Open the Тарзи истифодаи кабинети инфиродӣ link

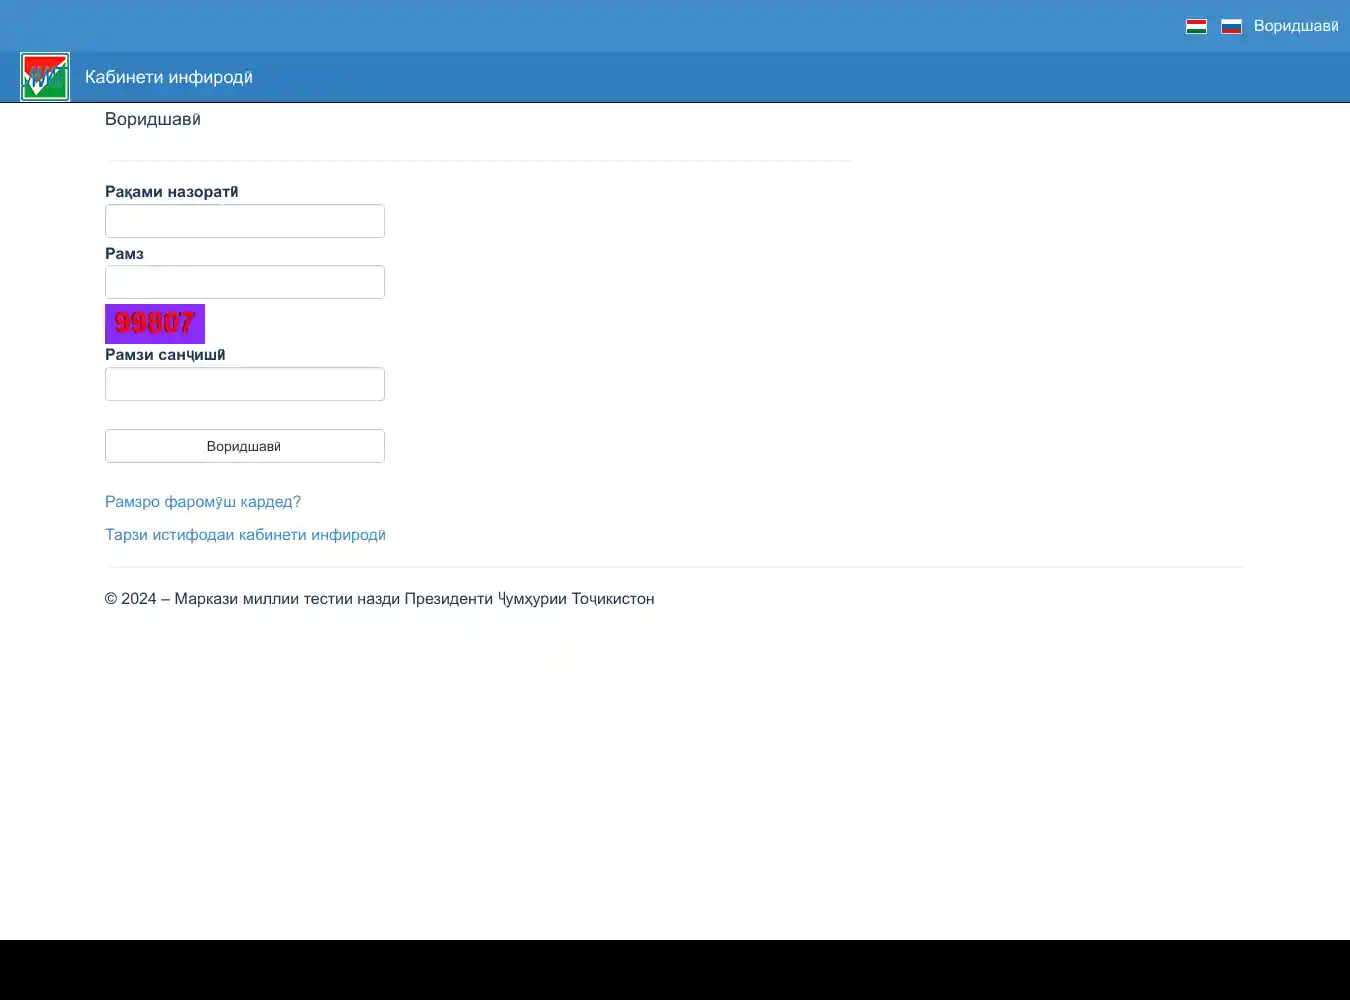tap(245, 535)
